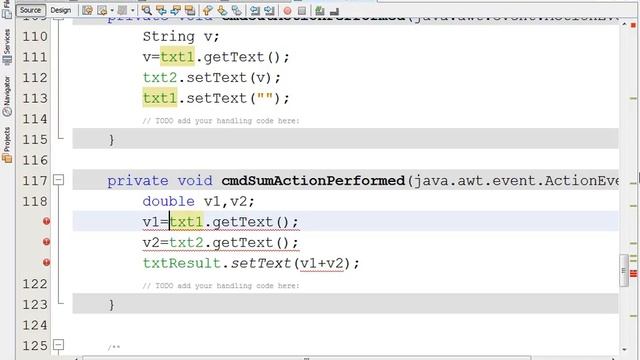Open the Services side panel
Image resolution: width=640 pixels, height=360 pixels.
(7, 47)
